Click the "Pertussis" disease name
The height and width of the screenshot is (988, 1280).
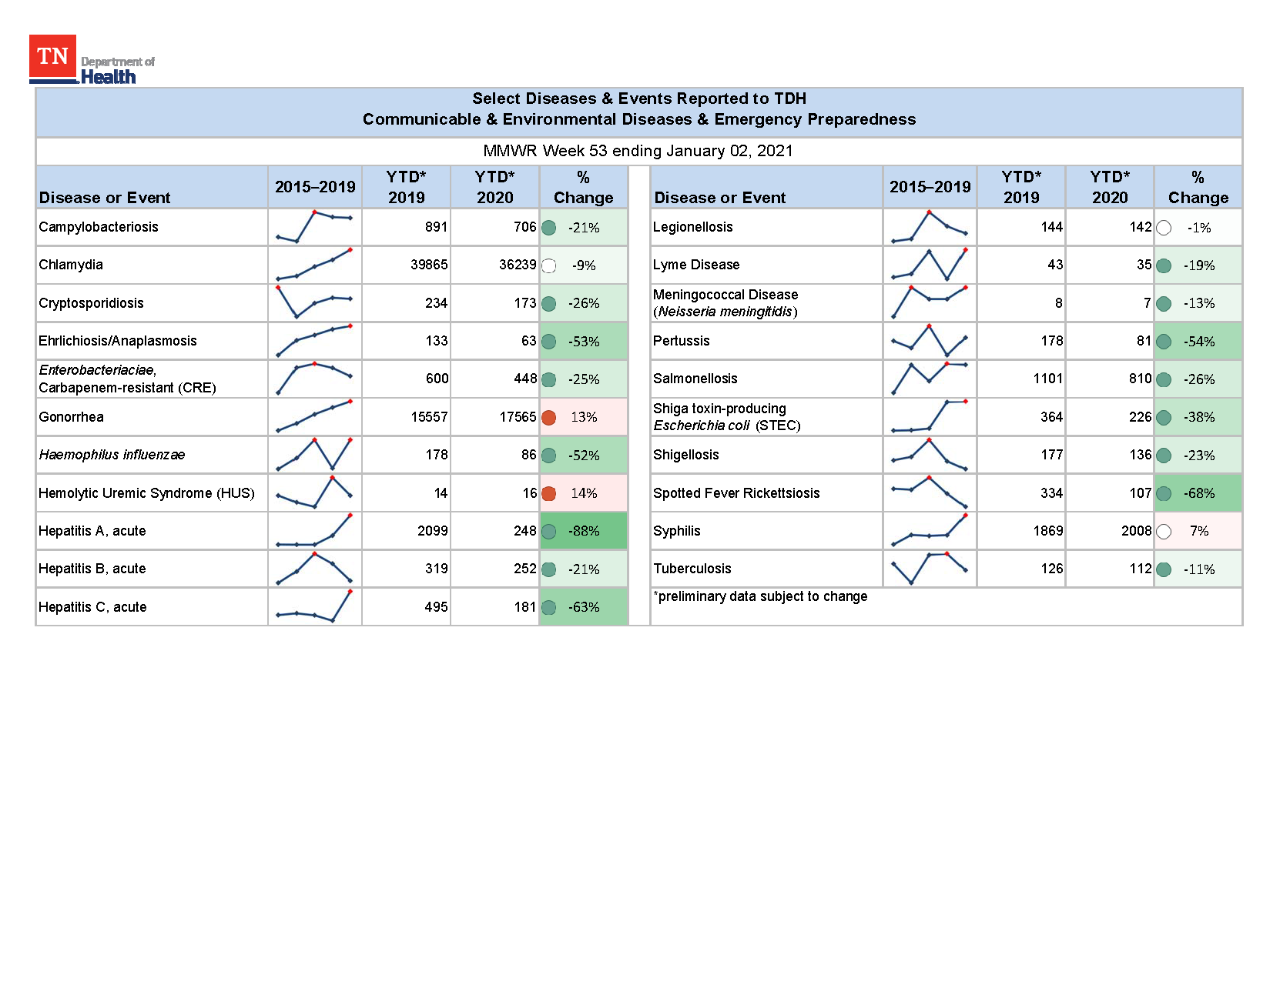681,341
